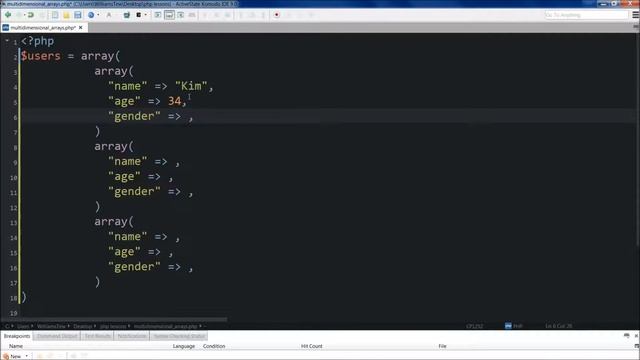
Task: Click the Ln Col position indicator
Action: [x=558, y=326]
